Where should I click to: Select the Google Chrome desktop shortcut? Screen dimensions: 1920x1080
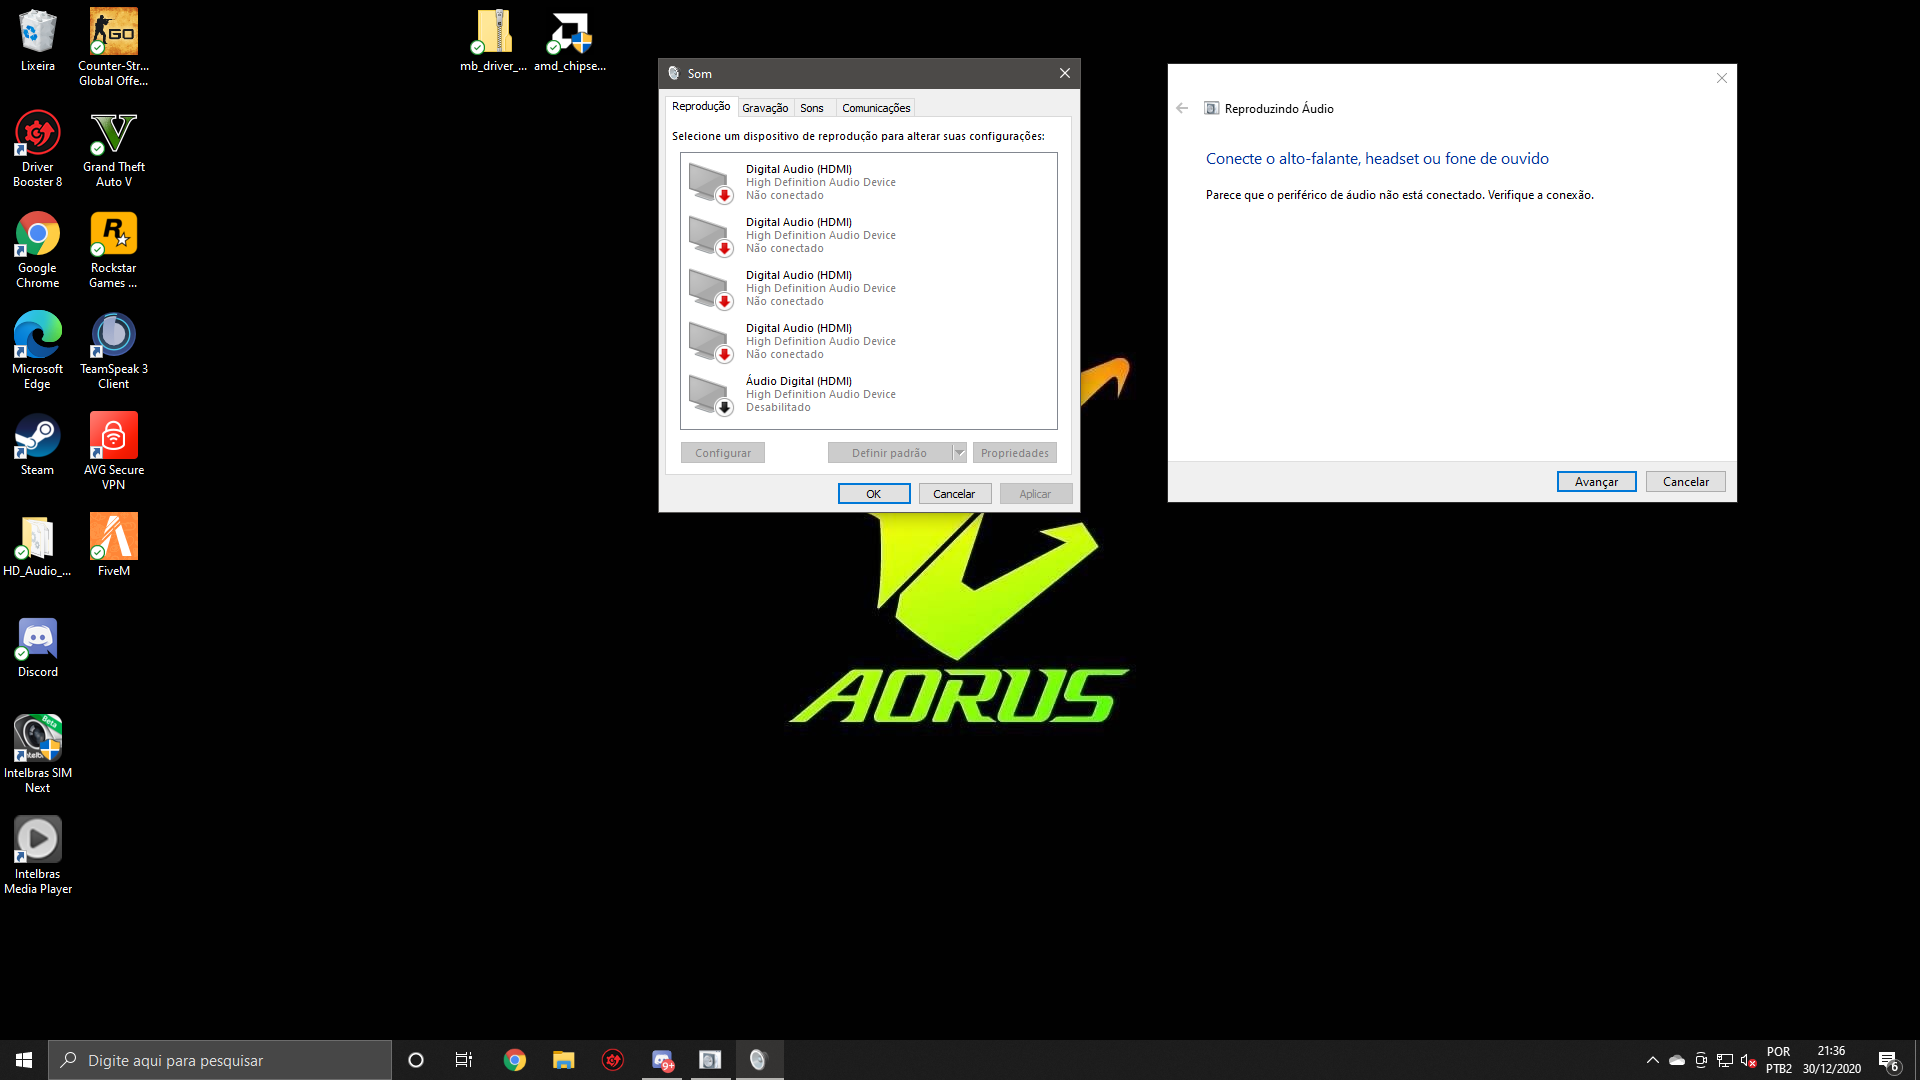(37, 250)
